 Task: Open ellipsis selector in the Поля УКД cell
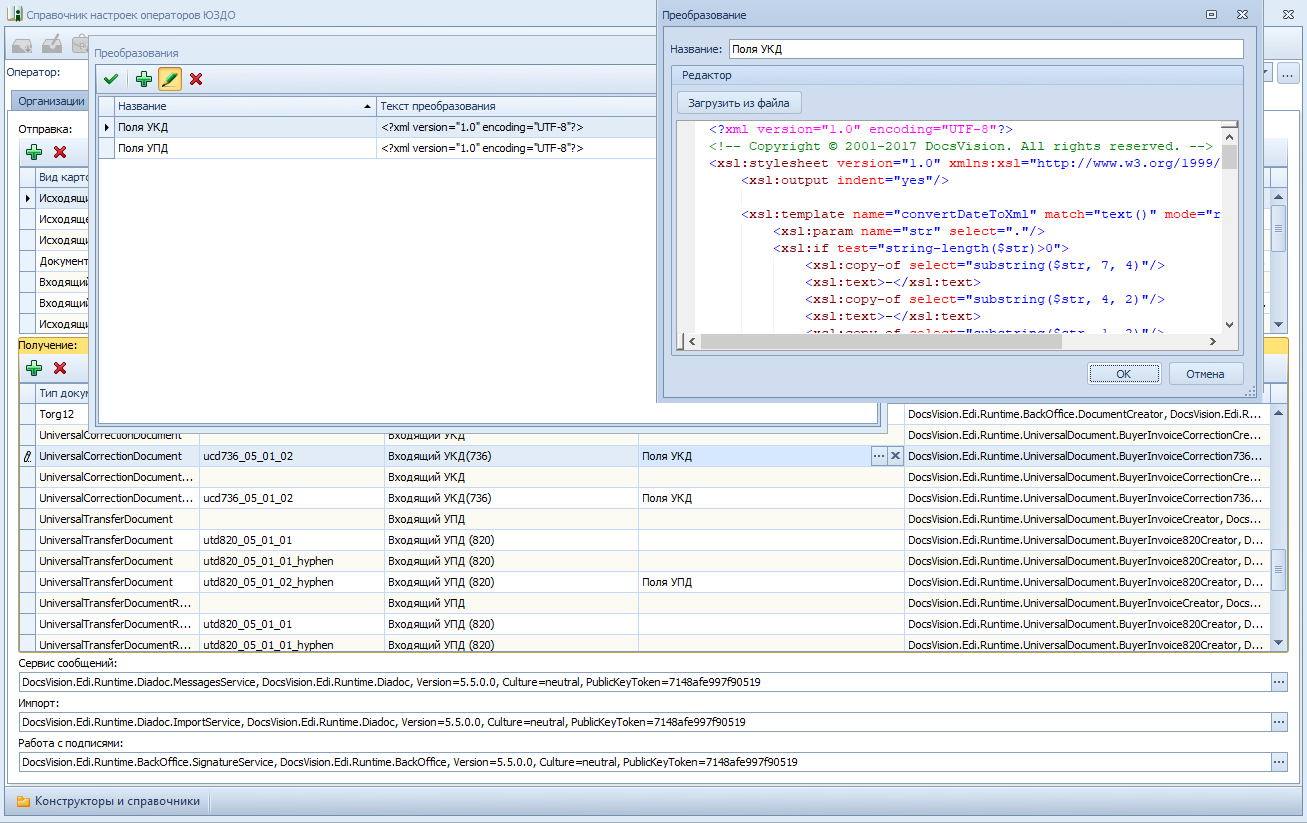point(879,456)
